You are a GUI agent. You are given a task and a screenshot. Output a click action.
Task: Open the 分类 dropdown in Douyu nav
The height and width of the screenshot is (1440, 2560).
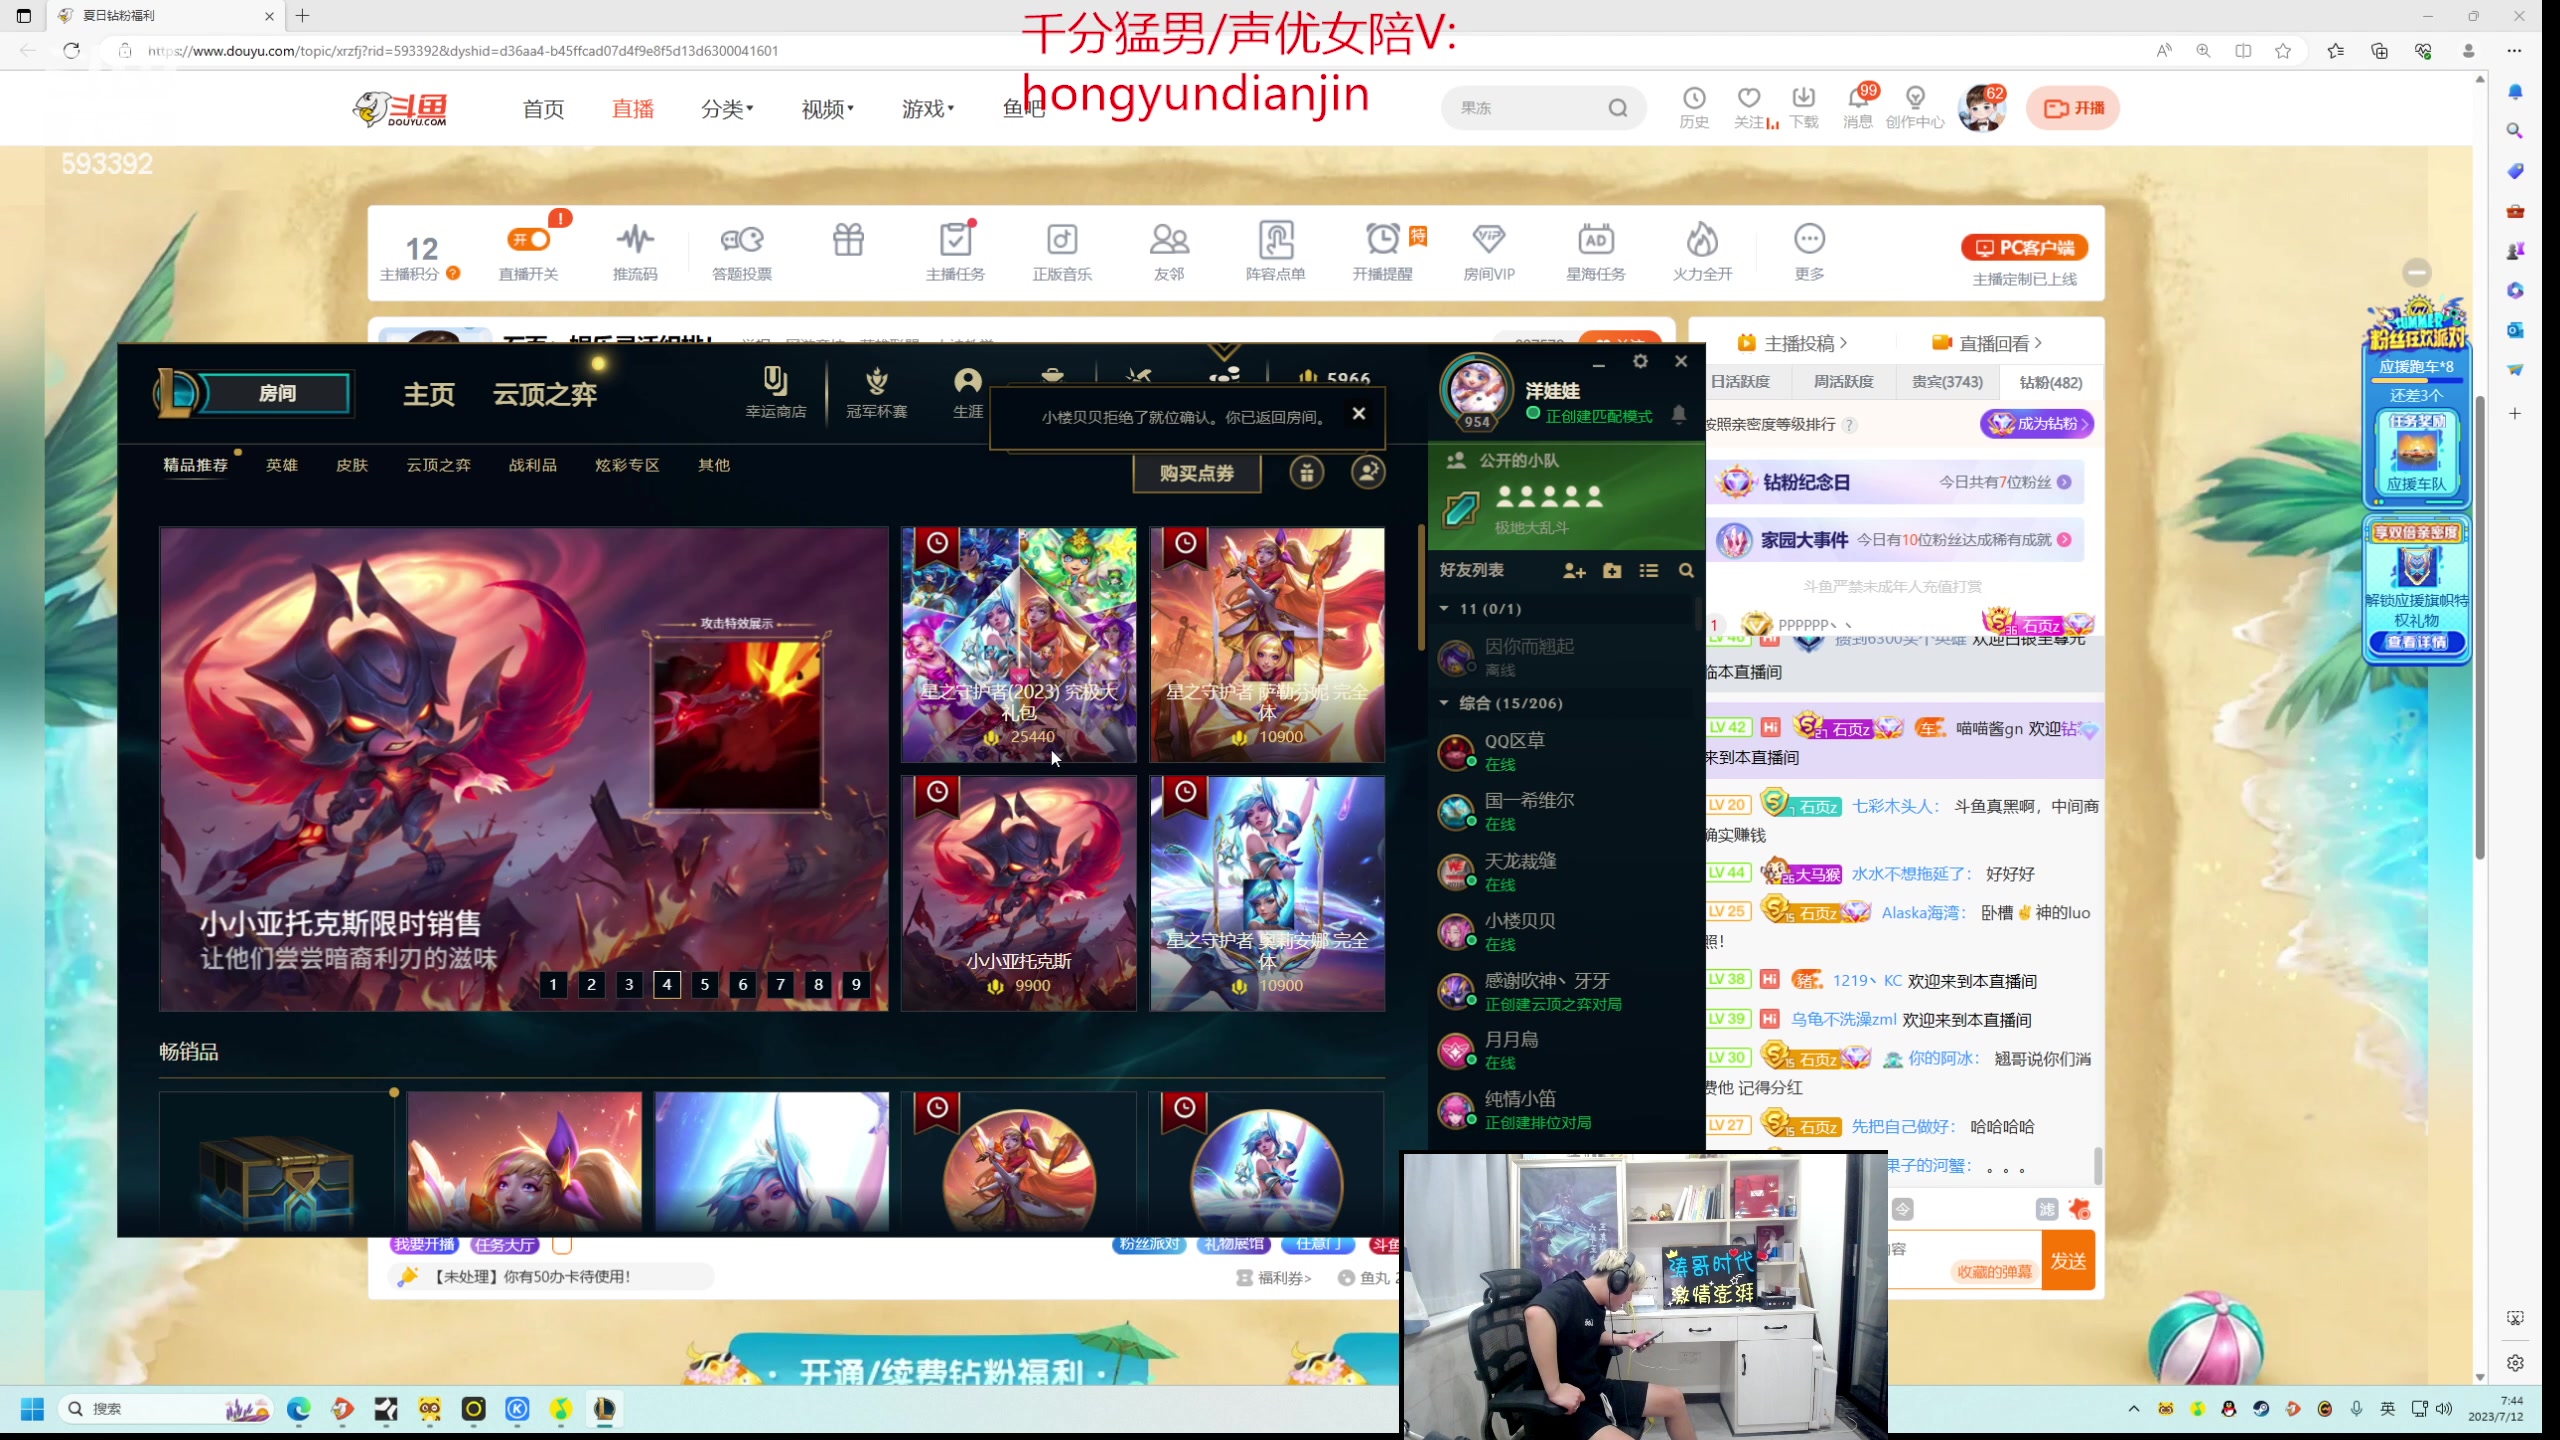(727, 108)
